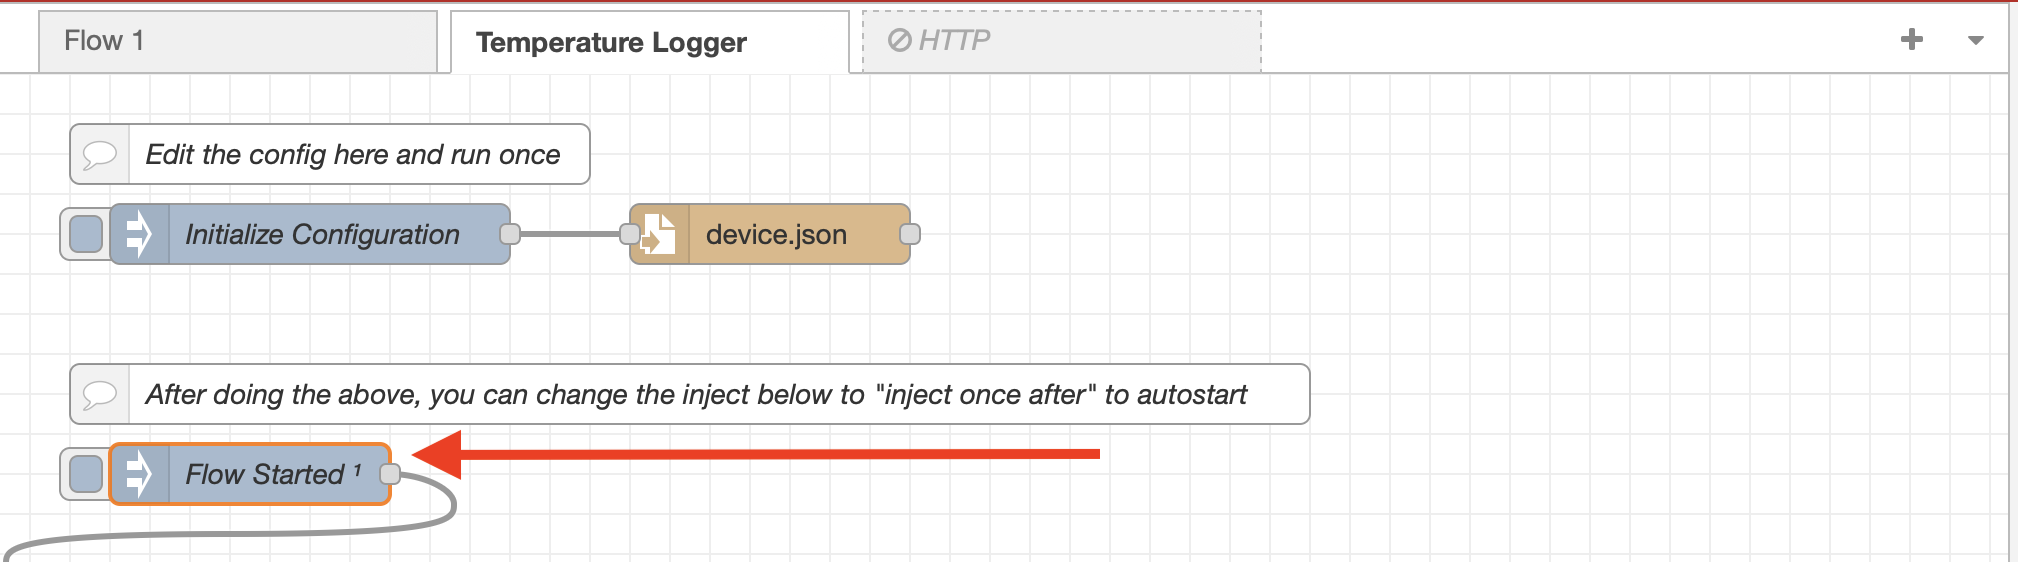Click the comment bubble icon on the Edit the config note
This screenshot has width=2018, height=562.
100,154
